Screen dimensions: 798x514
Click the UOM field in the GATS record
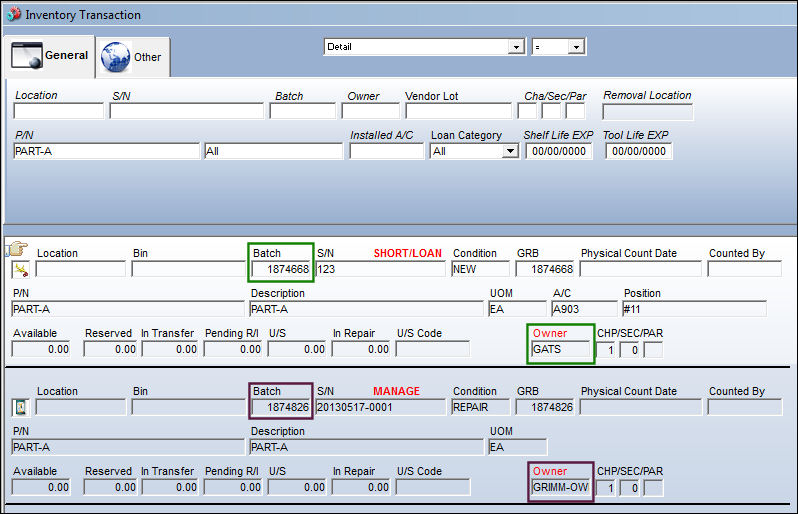point(517,309)
